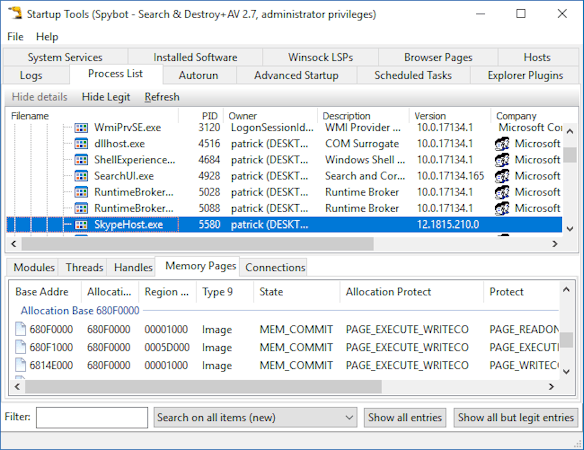Viewport: 584px width, 450px height.
Task: Click Refresh in the toolbar
Action: pyautogui.click(x=162, y=97)
